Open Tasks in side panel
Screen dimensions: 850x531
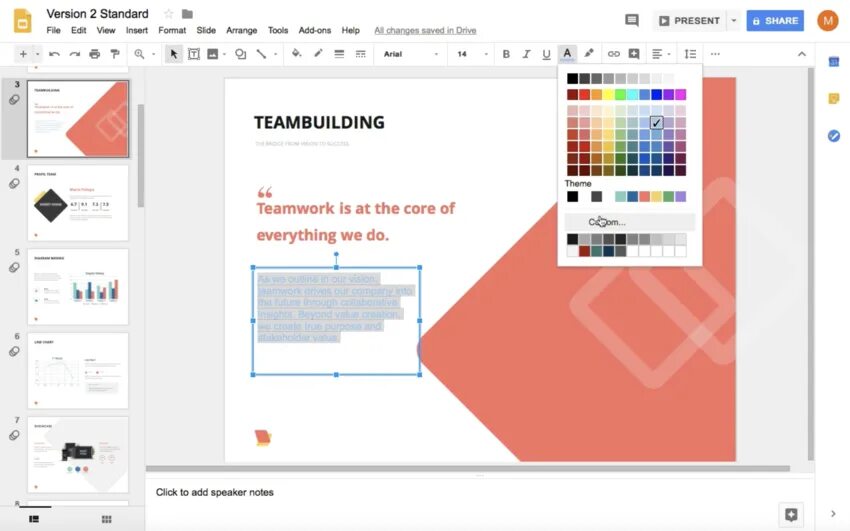coord(834,135)
